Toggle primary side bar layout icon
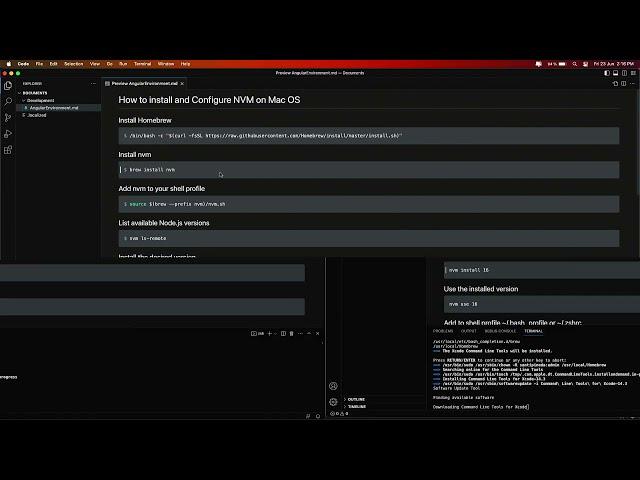 [607, 73]
